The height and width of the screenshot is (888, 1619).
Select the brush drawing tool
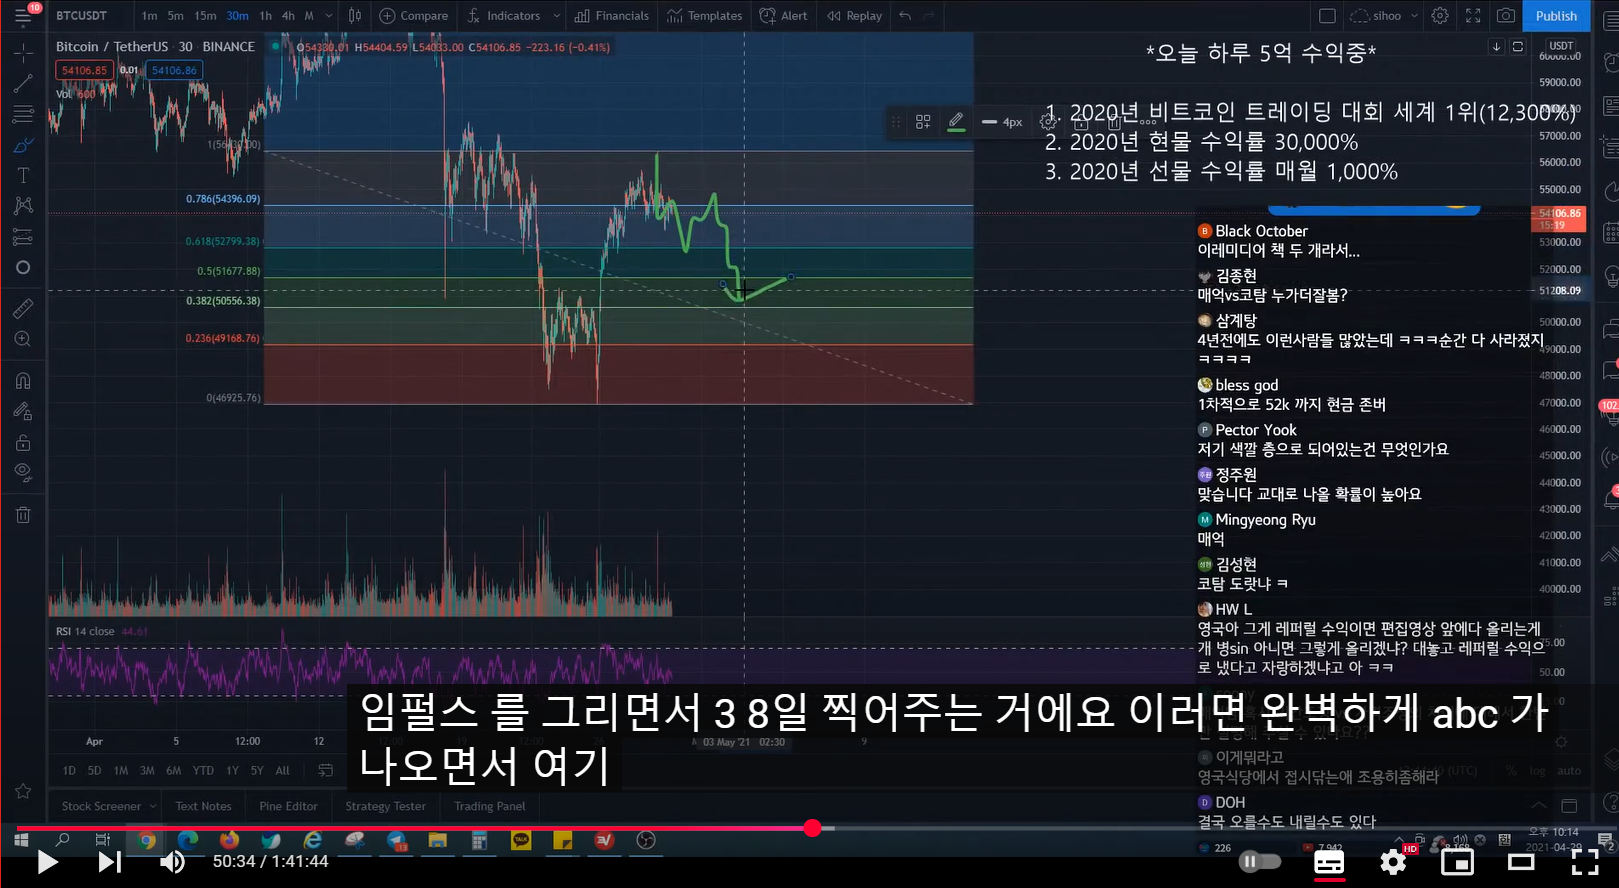pos(23,145)
